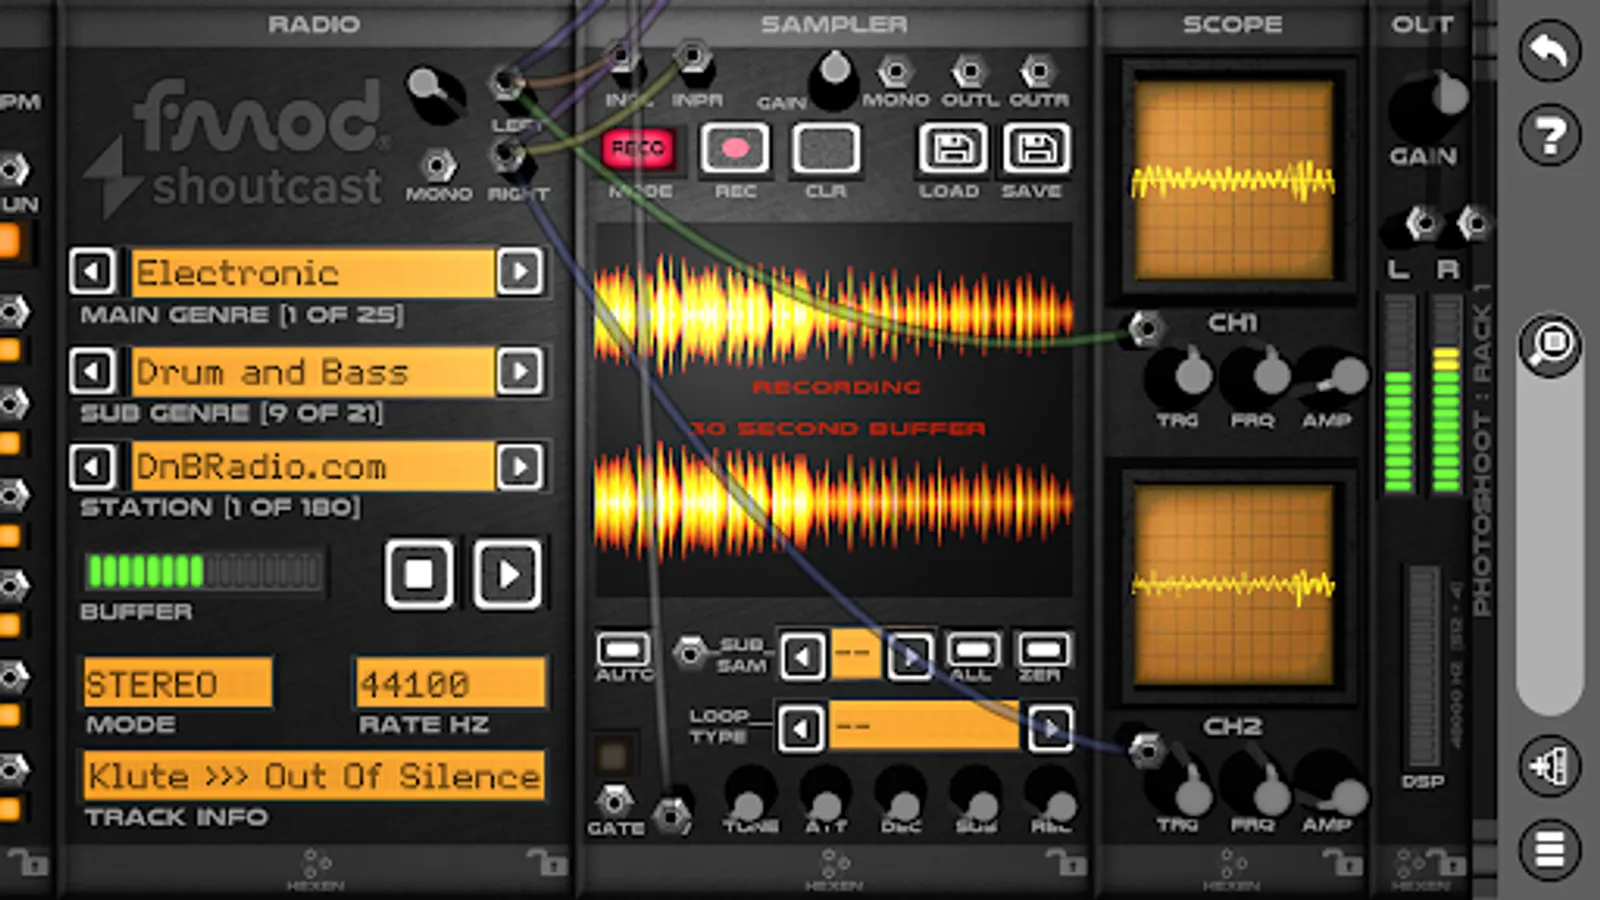Click the back arrow icon in the sidebar
This screenshot has width=1600, height=900.
coord(1549,50)
